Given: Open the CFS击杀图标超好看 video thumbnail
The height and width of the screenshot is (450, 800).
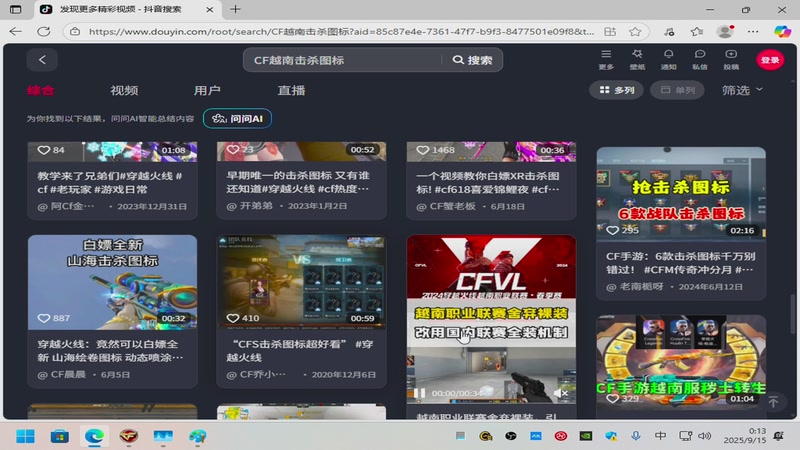Looking at the screenshot, I should click(x=301, y=282).
